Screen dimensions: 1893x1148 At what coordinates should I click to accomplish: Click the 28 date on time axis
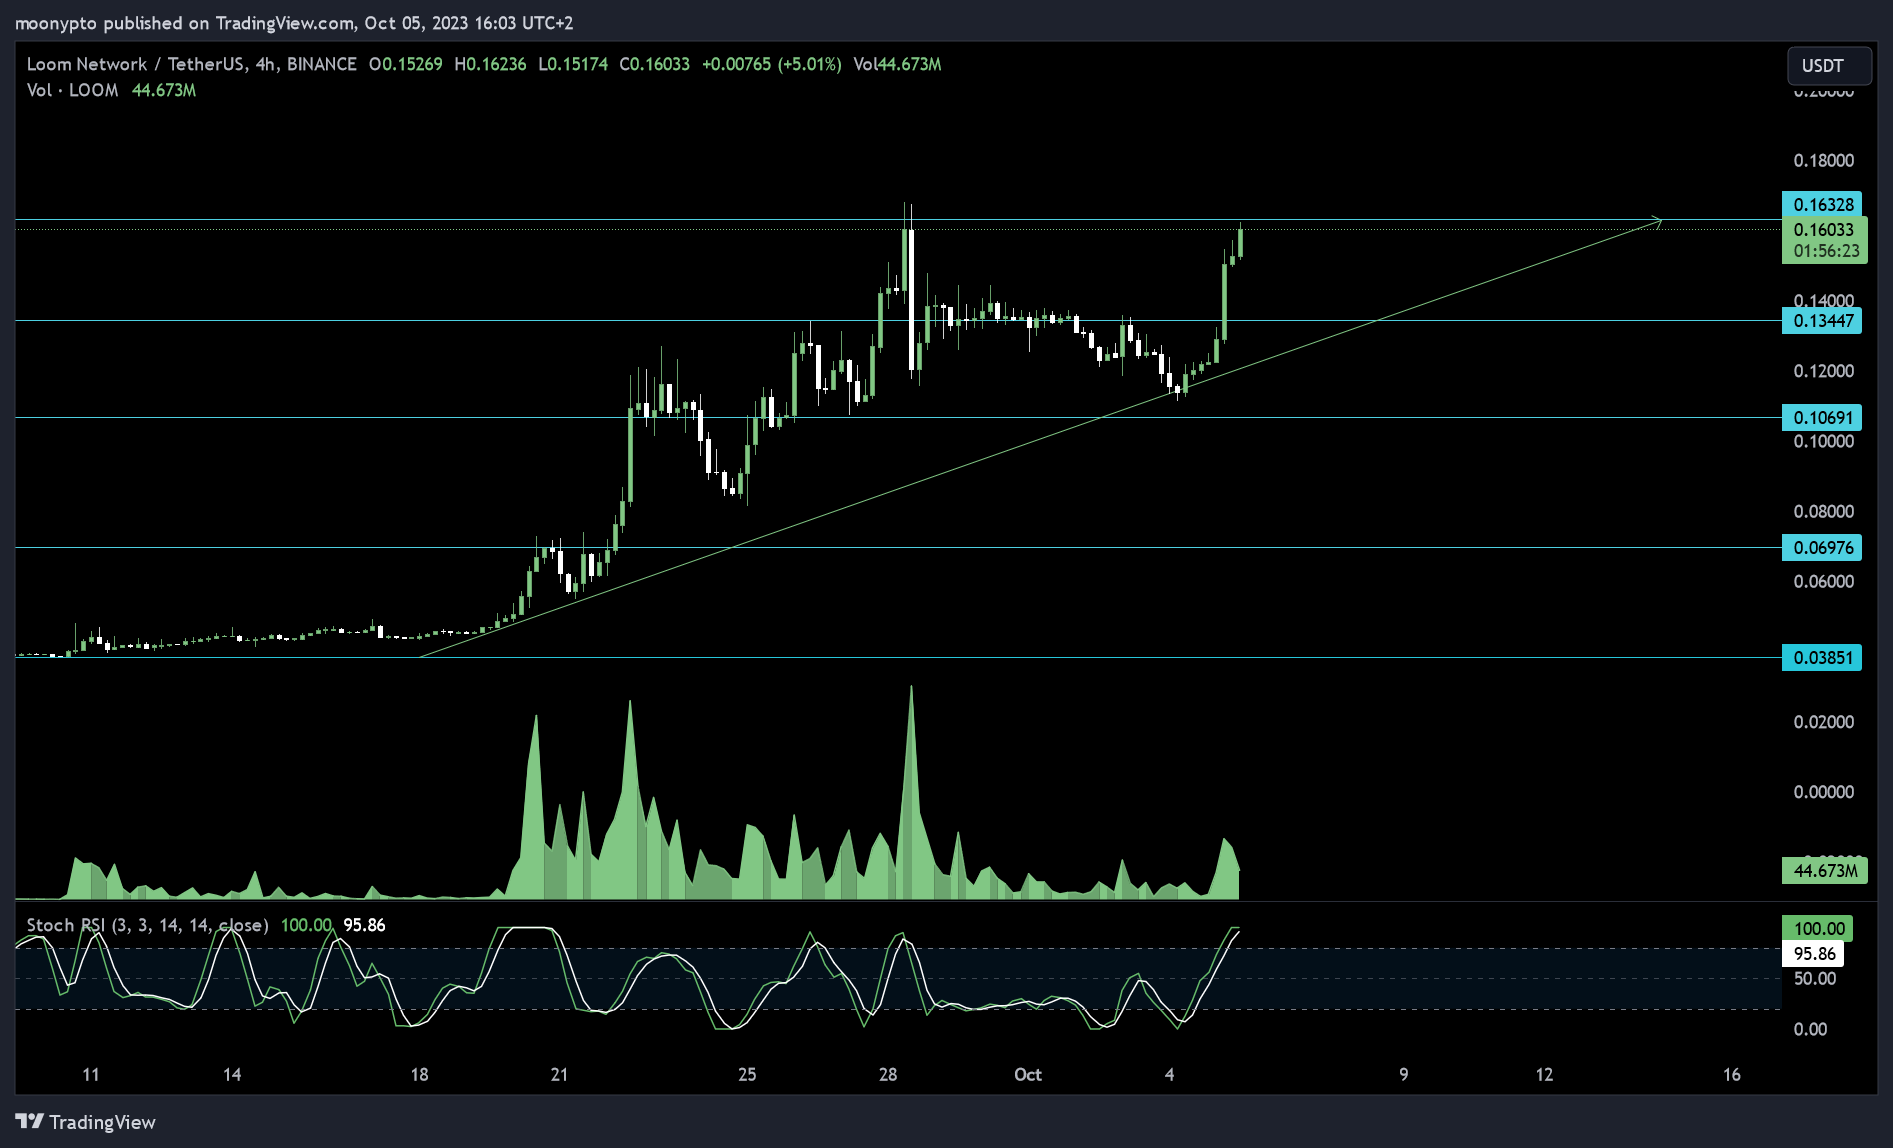(888, 1075)
